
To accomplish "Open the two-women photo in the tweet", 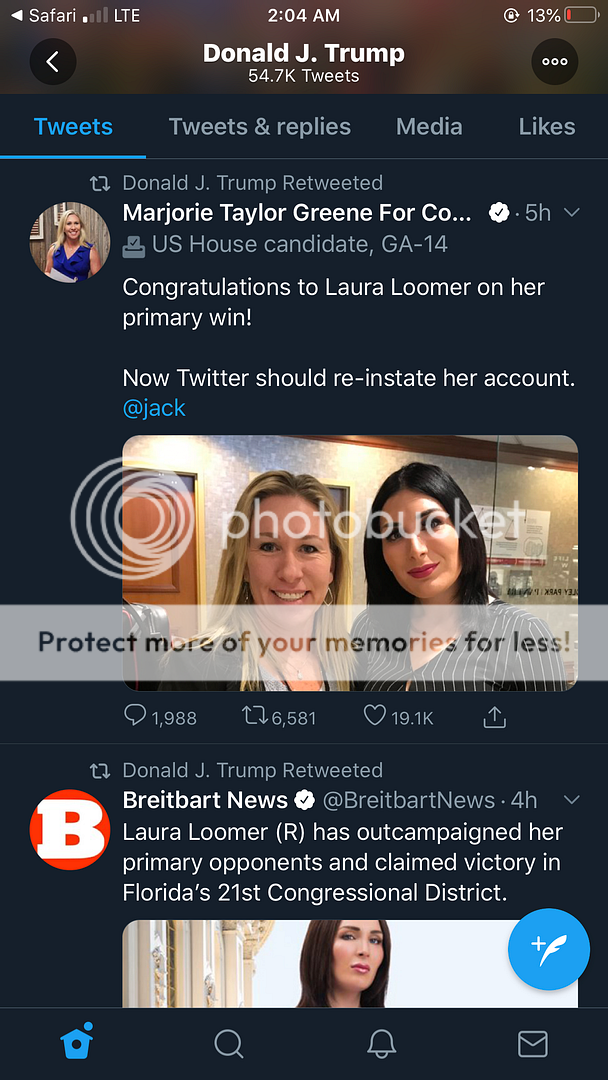I will tap(350, 562).
